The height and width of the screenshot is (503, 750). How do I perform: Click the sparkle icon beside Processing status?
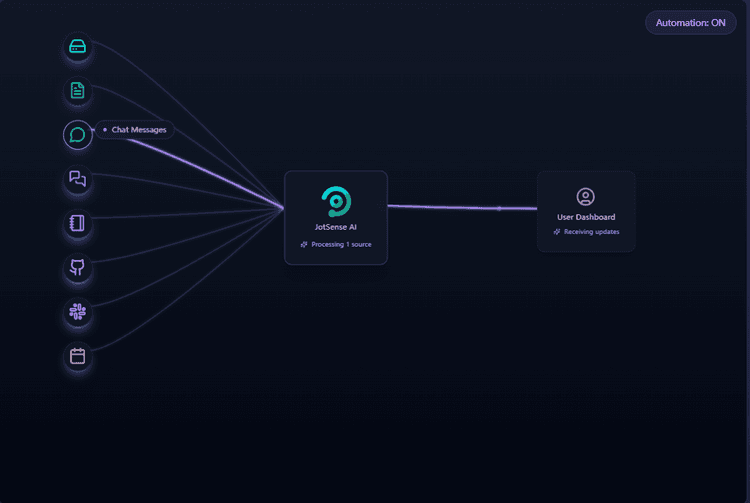(x=304, y=244)
